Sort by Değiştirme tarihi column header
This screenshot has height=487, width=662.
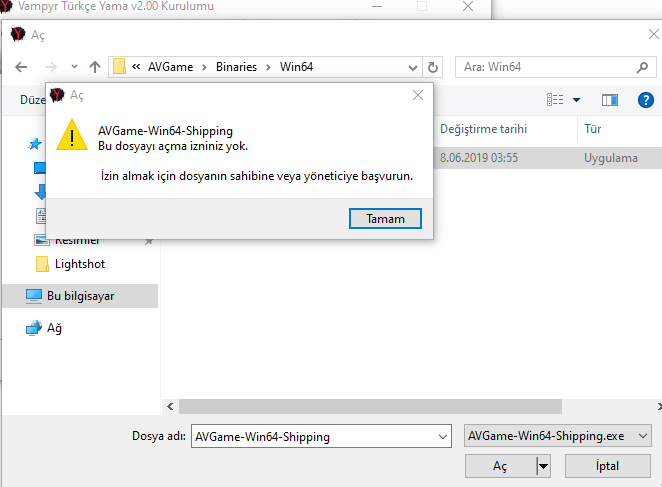tap(483, 129)
